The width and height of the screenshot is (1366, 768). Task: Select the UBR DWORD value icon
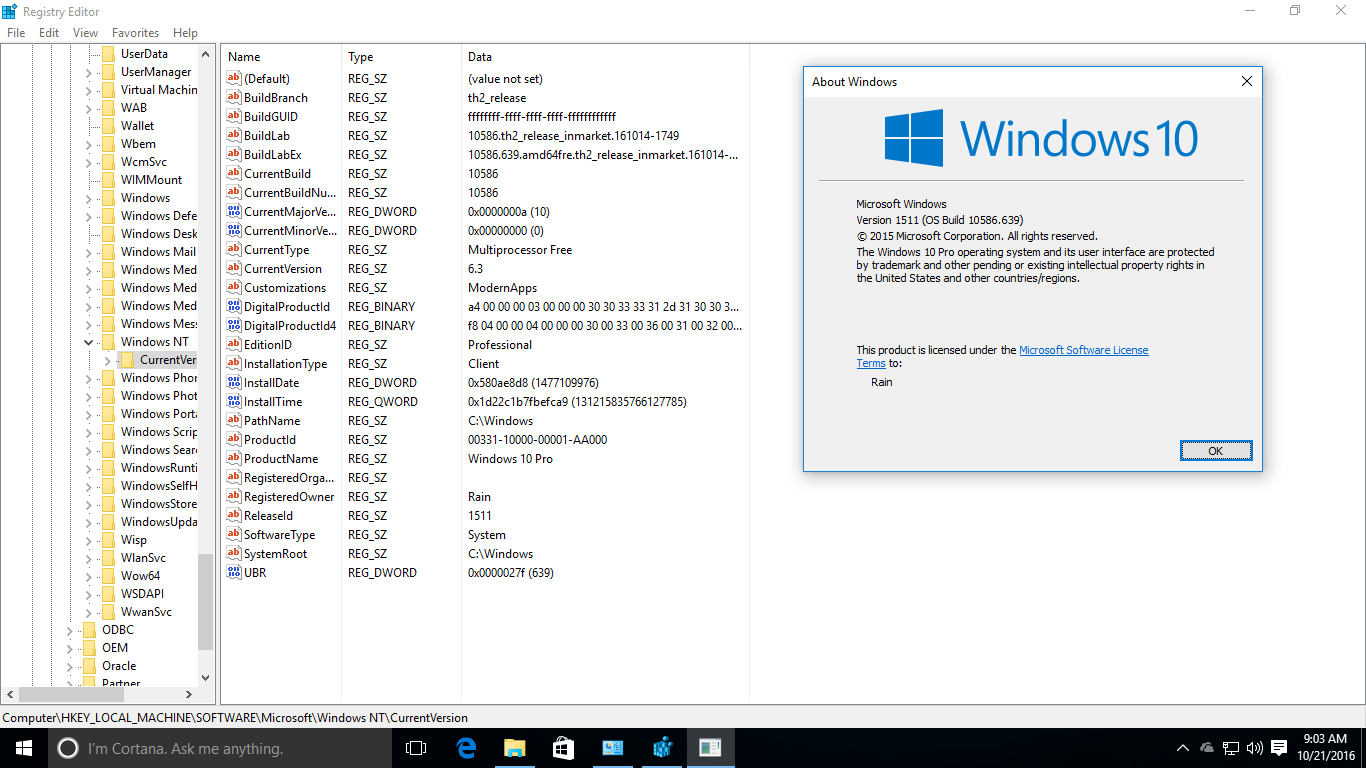234,572
